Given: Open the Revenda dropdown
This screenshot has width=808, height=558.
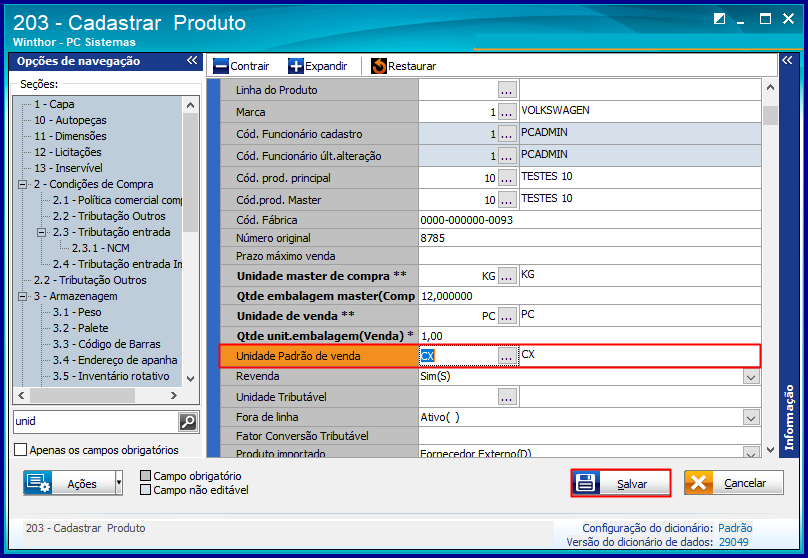Looking at the screenshot, I should (x=751, y=377).
